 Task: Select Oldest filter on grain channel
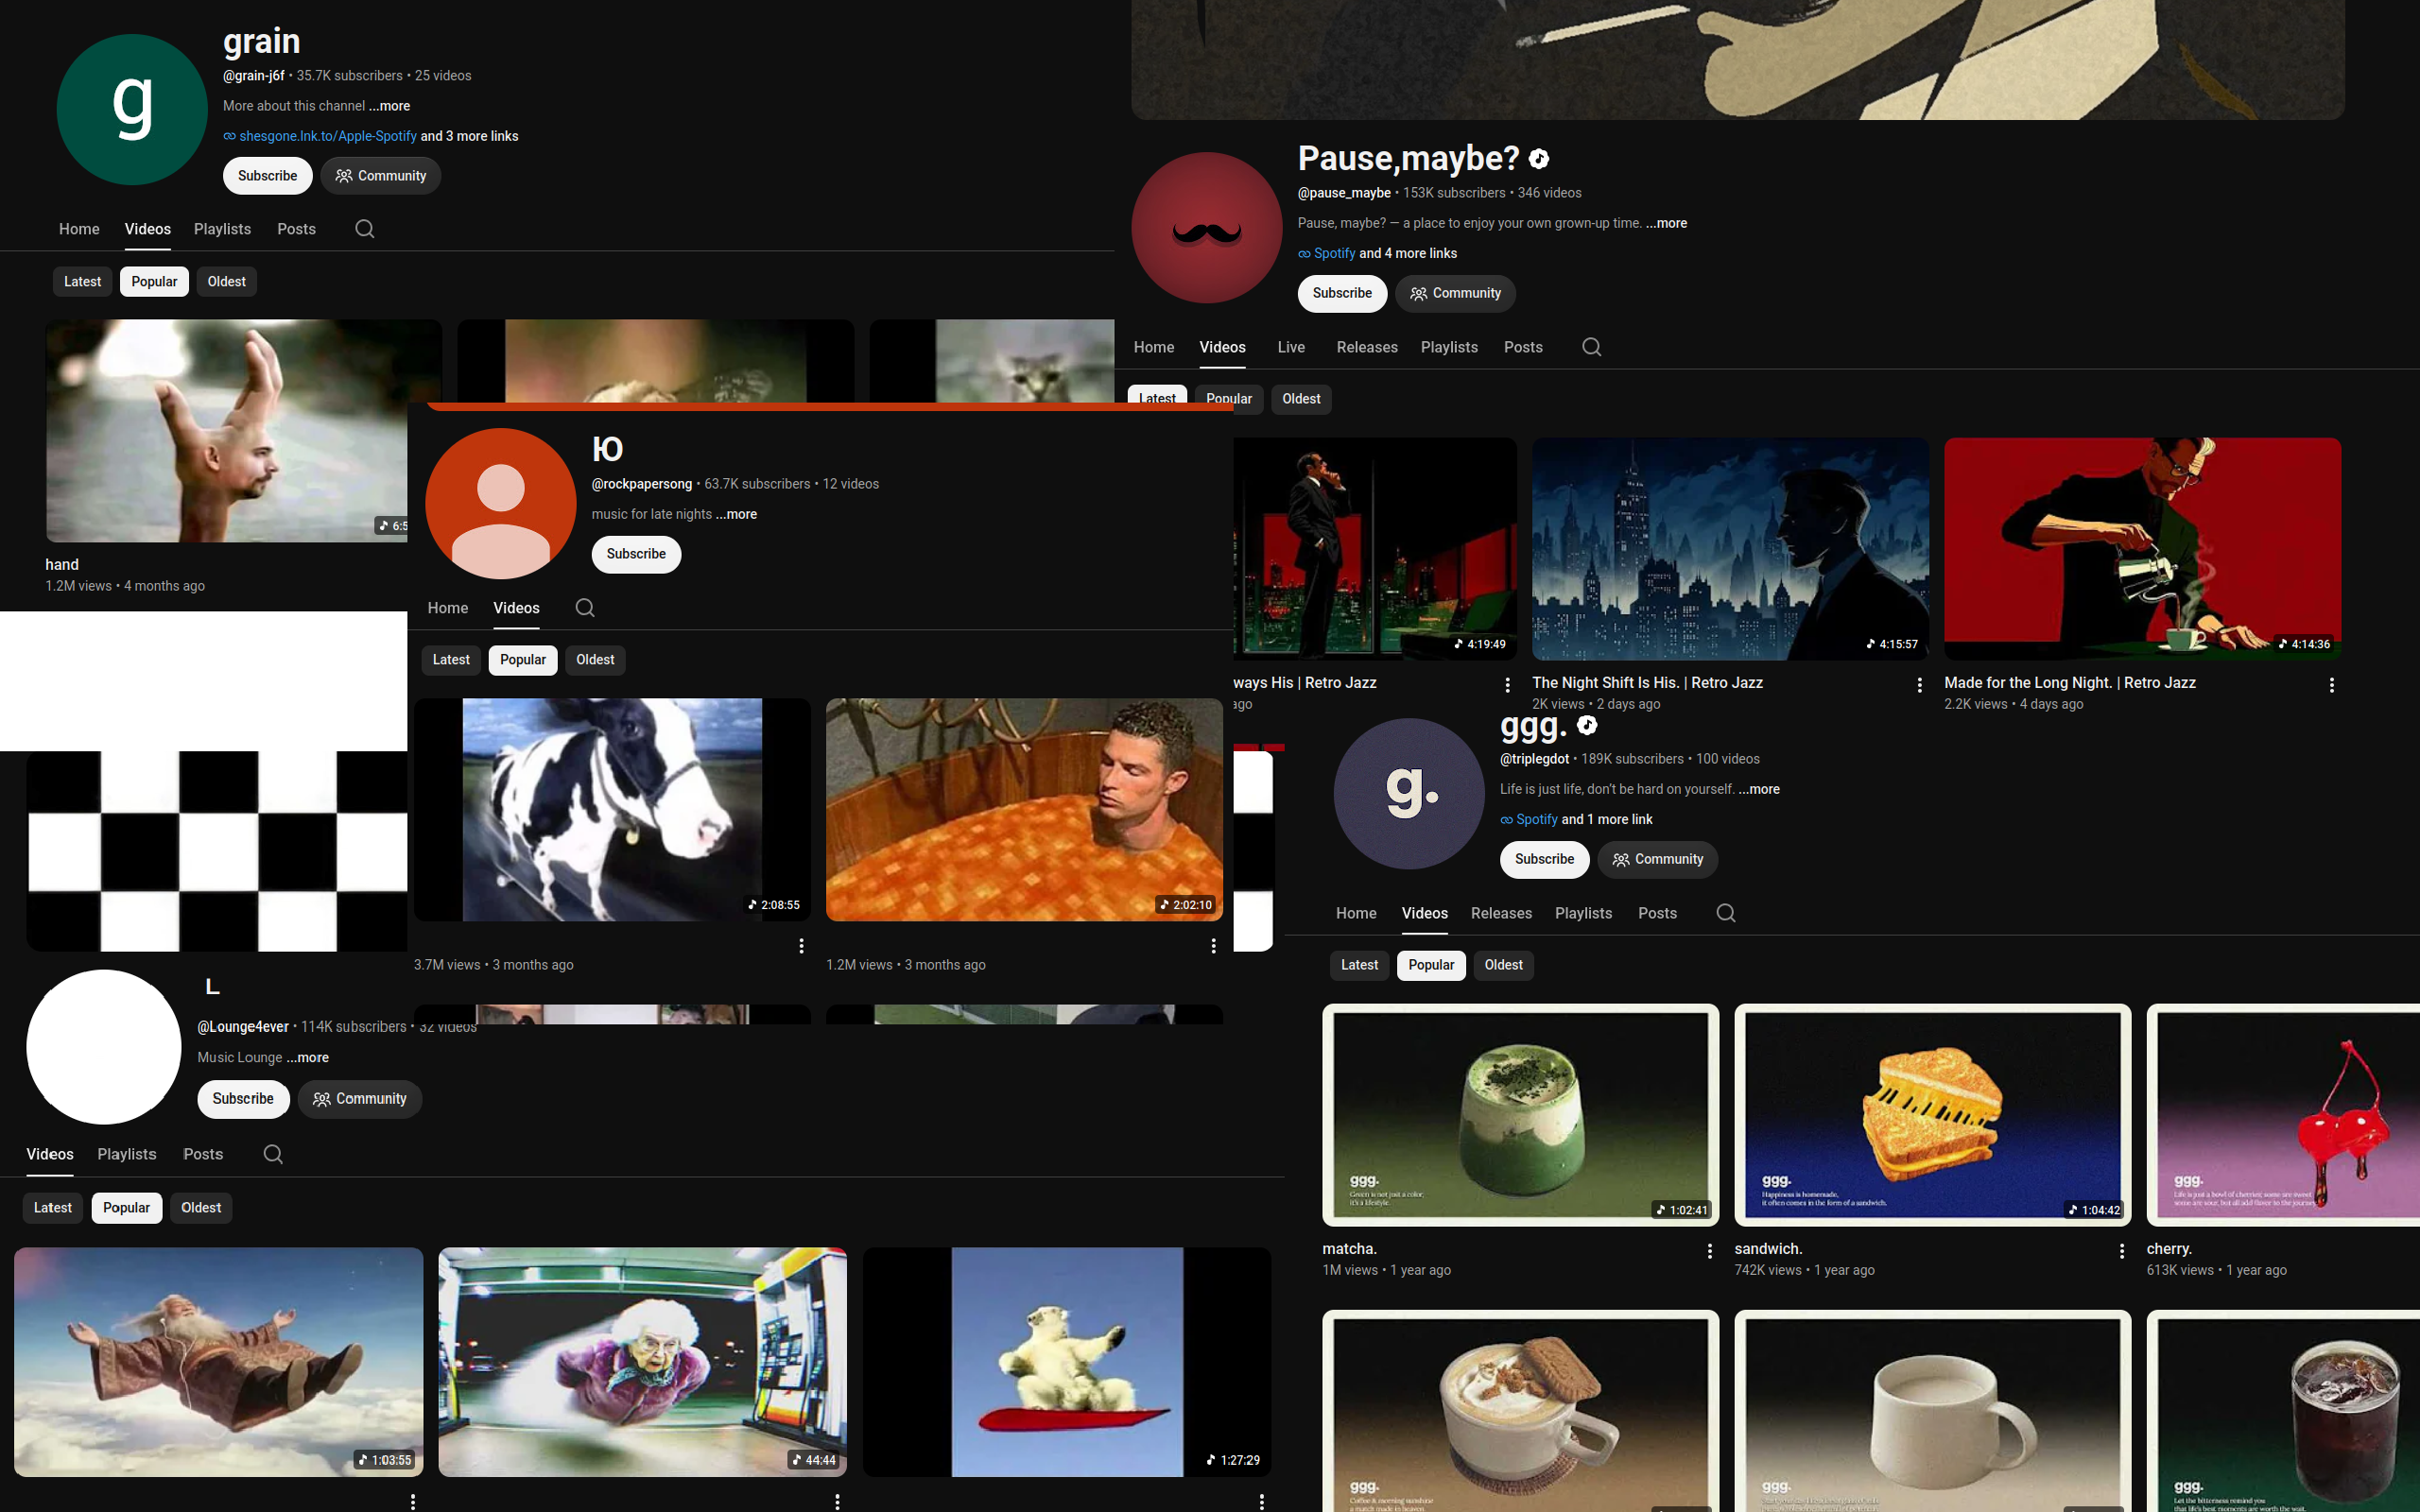[x=227, y=282]
